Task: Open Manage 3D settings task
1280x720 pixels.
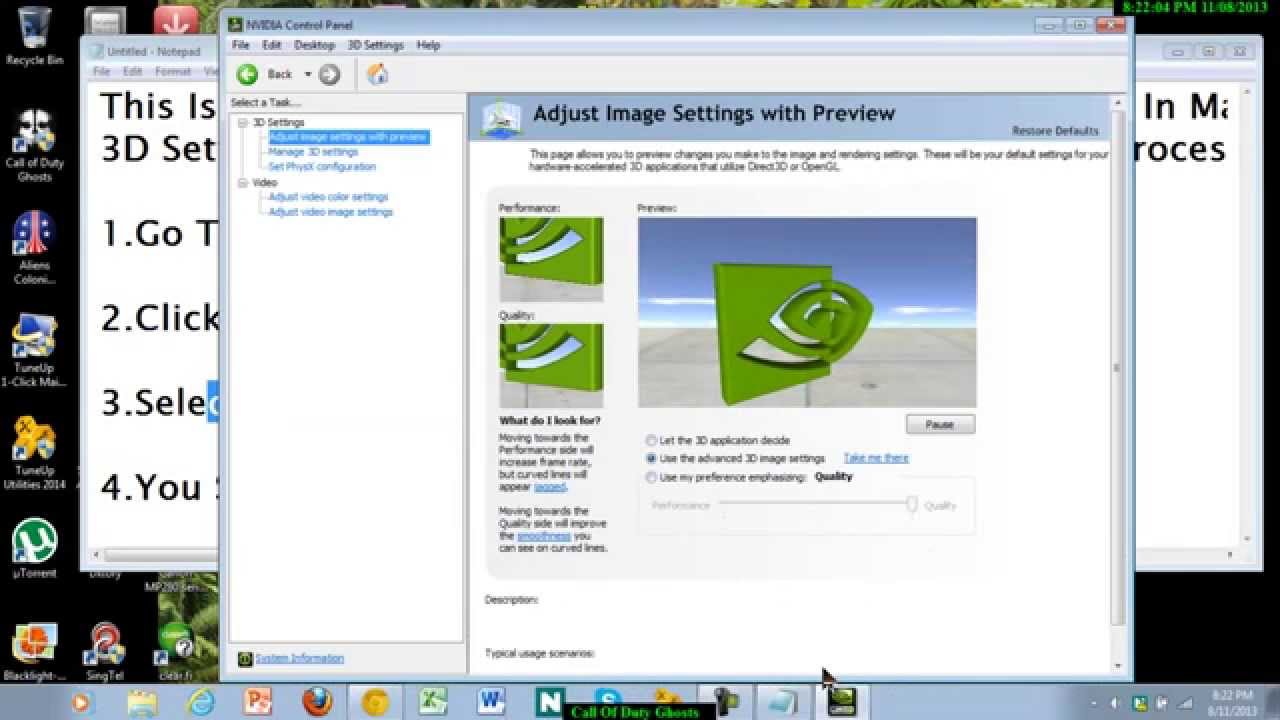Action: [x=312, y=152]
